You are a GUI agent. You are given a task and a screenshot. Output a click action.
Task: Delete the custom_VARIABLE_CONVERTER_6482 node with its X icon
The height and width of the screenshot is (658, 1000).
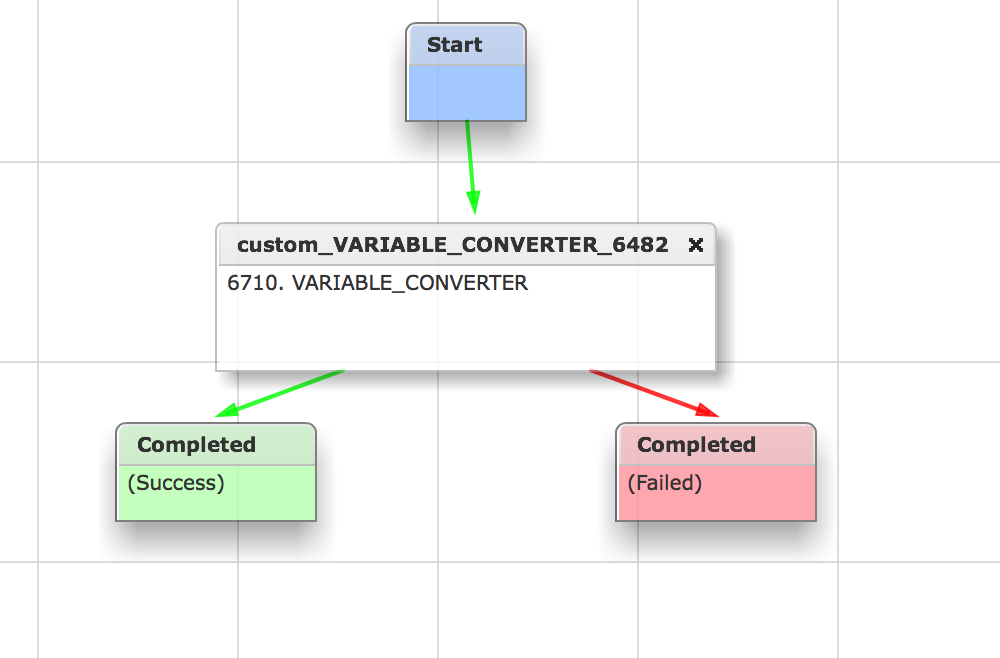point(696,245)
